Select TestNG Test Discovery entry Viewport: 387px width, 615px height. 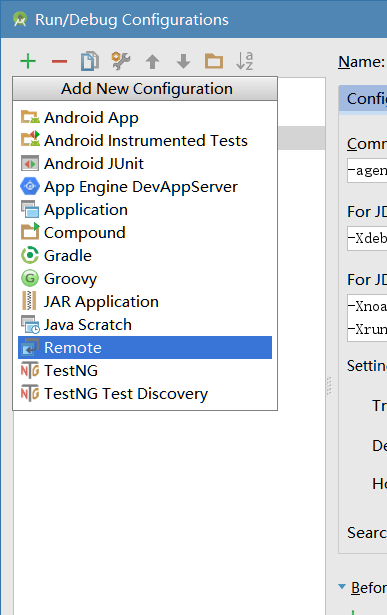[145, 393]
